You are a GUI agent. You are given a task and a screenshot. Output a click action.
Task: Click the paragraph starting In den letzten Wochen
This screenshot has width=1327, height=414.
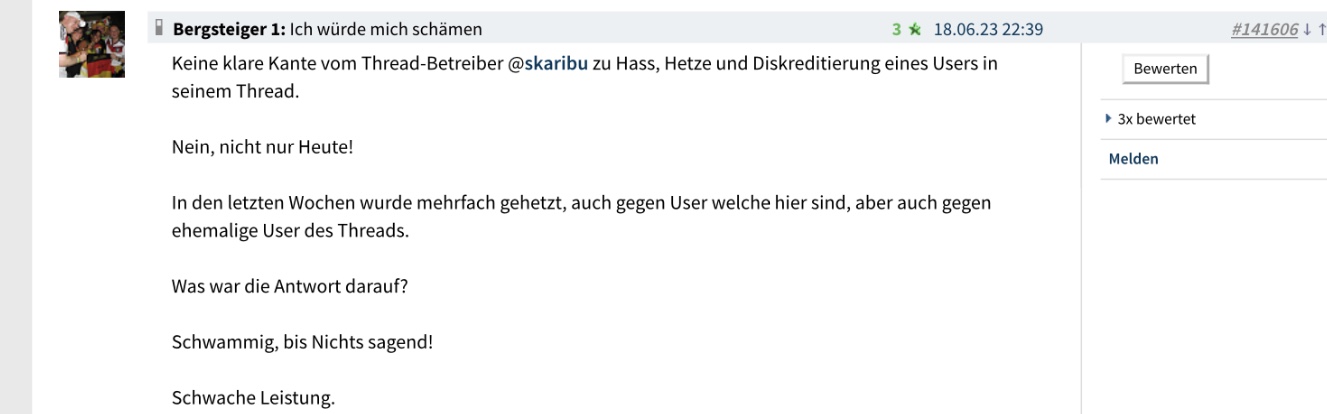point(582,216)
